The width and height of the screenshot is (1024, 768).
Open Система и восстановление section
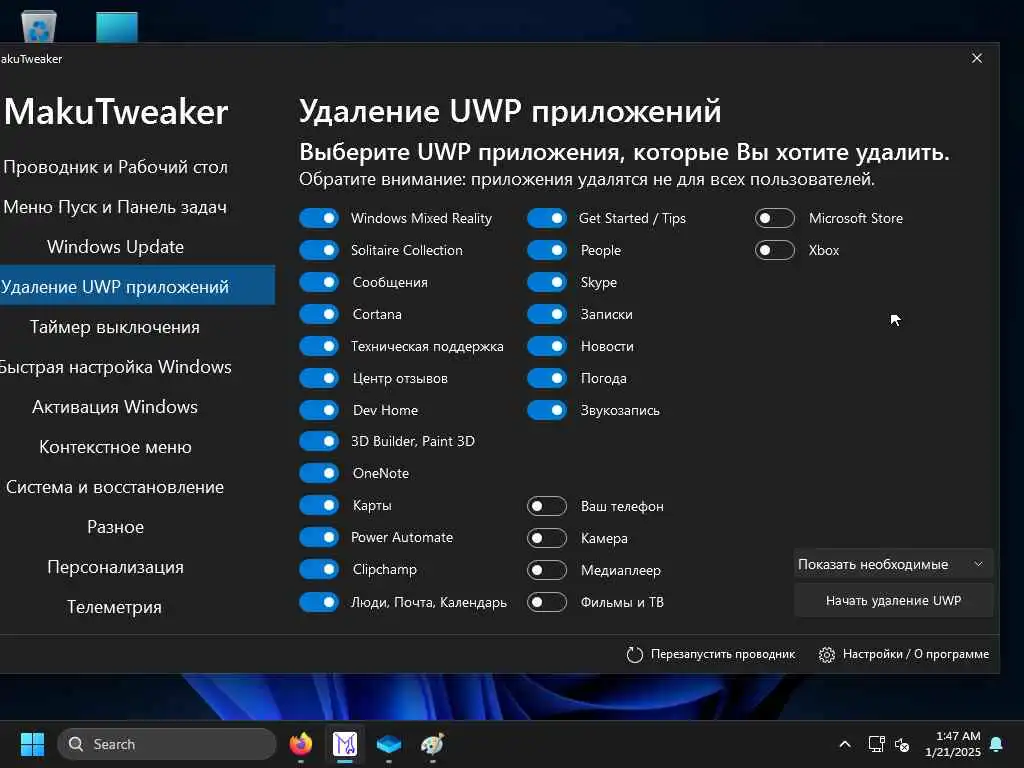pos(116,487)
